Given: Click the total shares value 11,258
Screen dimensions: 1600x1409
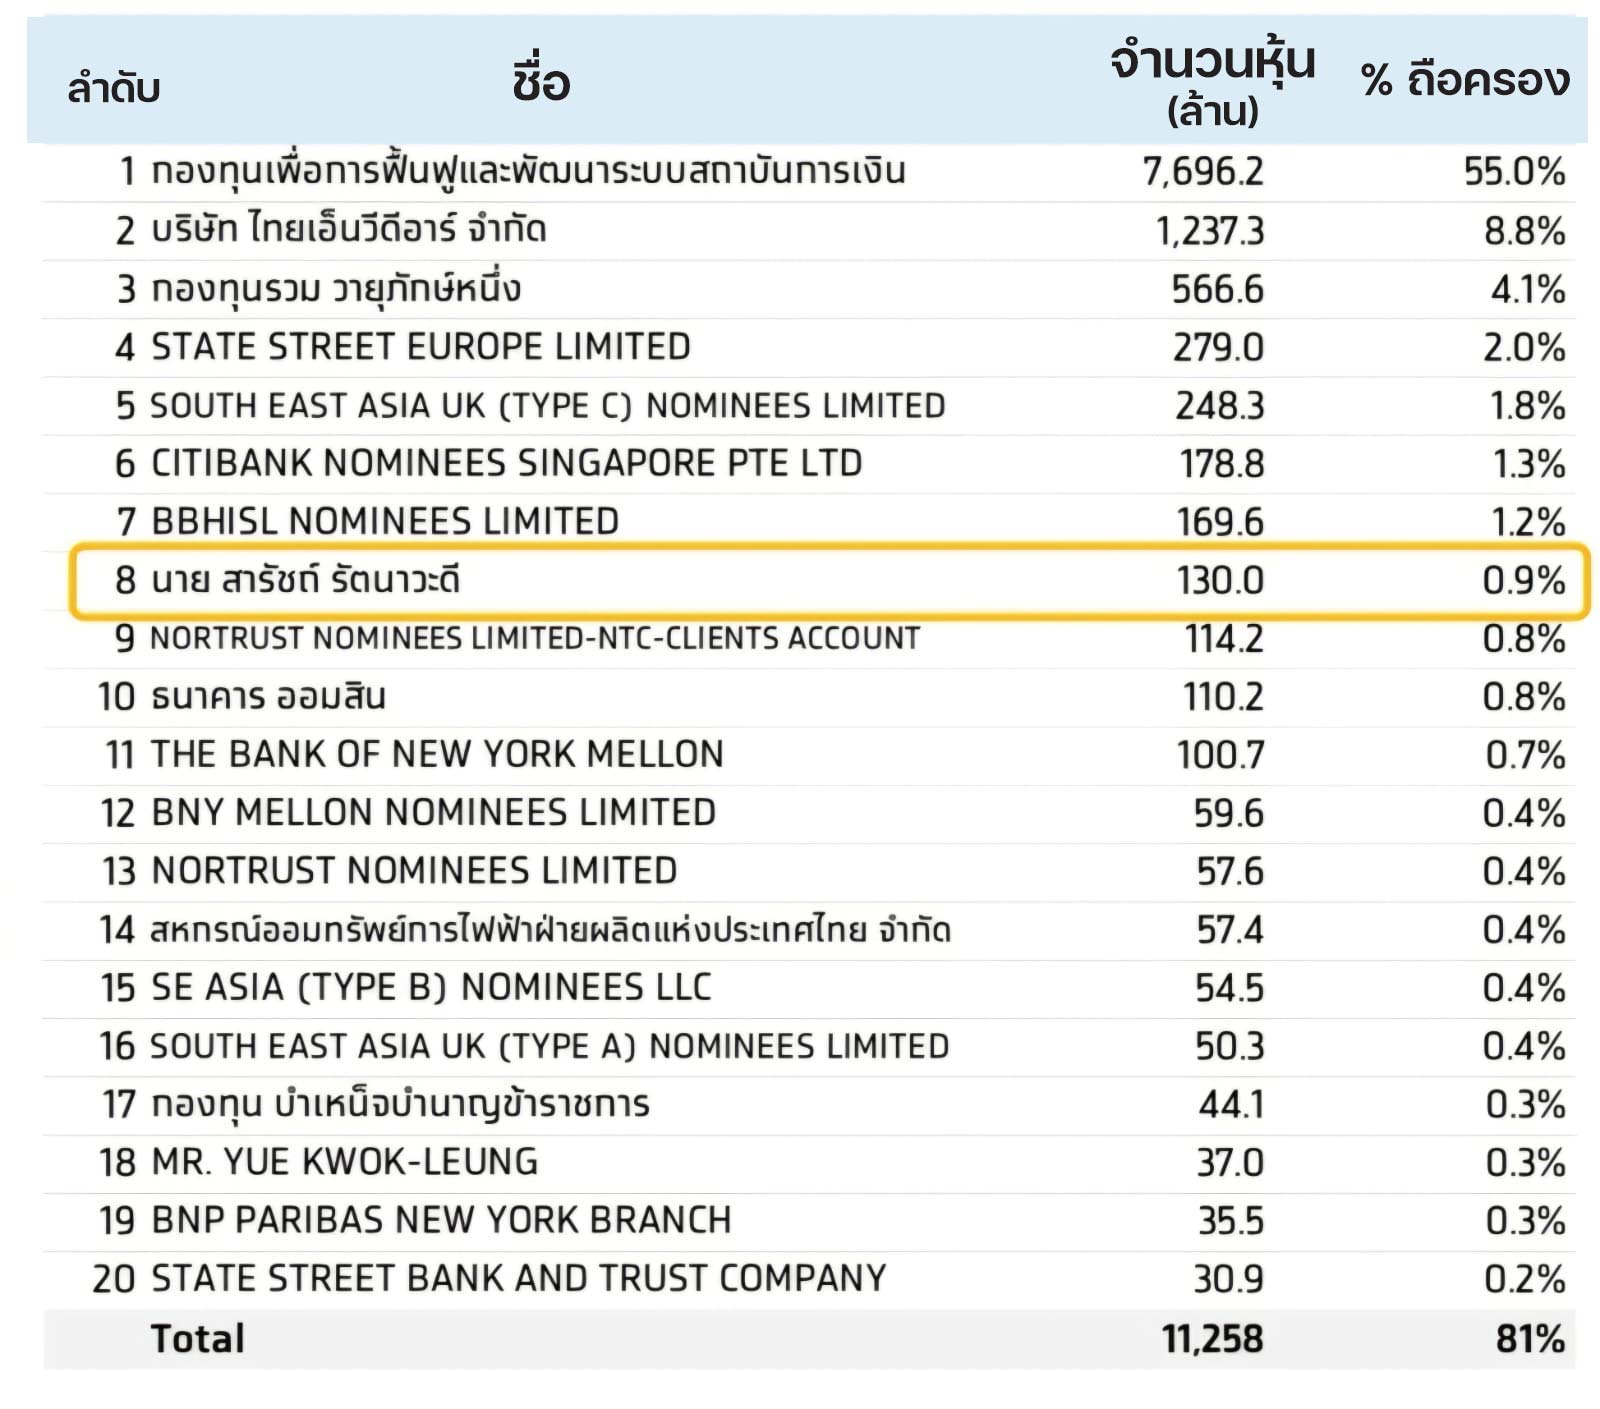Looking at the screenshot, I should tap(1212, 1339).
